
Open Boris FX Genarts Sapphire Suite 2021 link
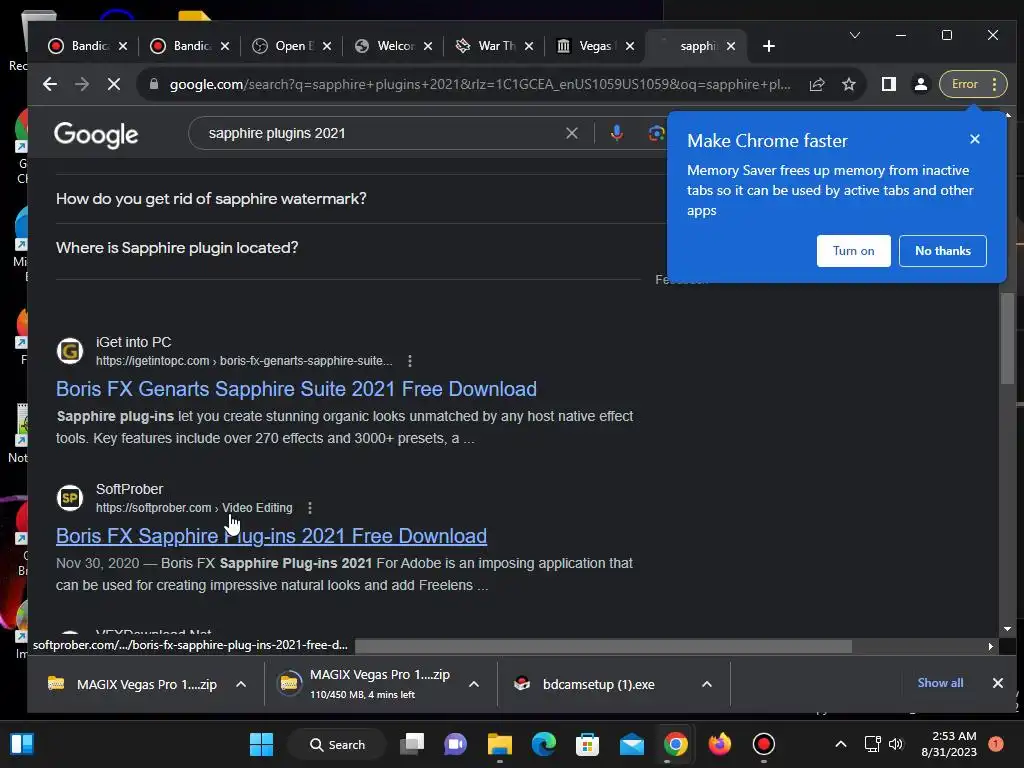click(296, 389)
